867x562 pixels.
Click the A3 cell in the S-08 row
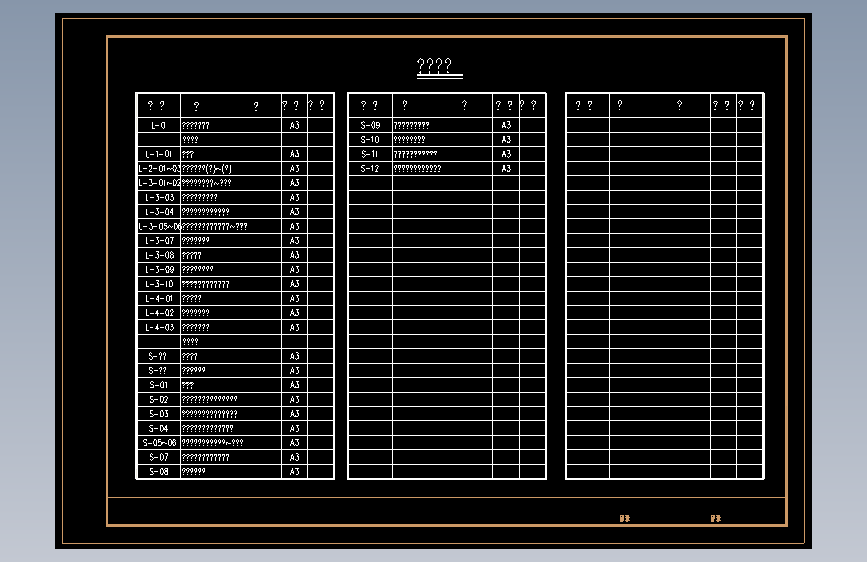tap(294, 472)
